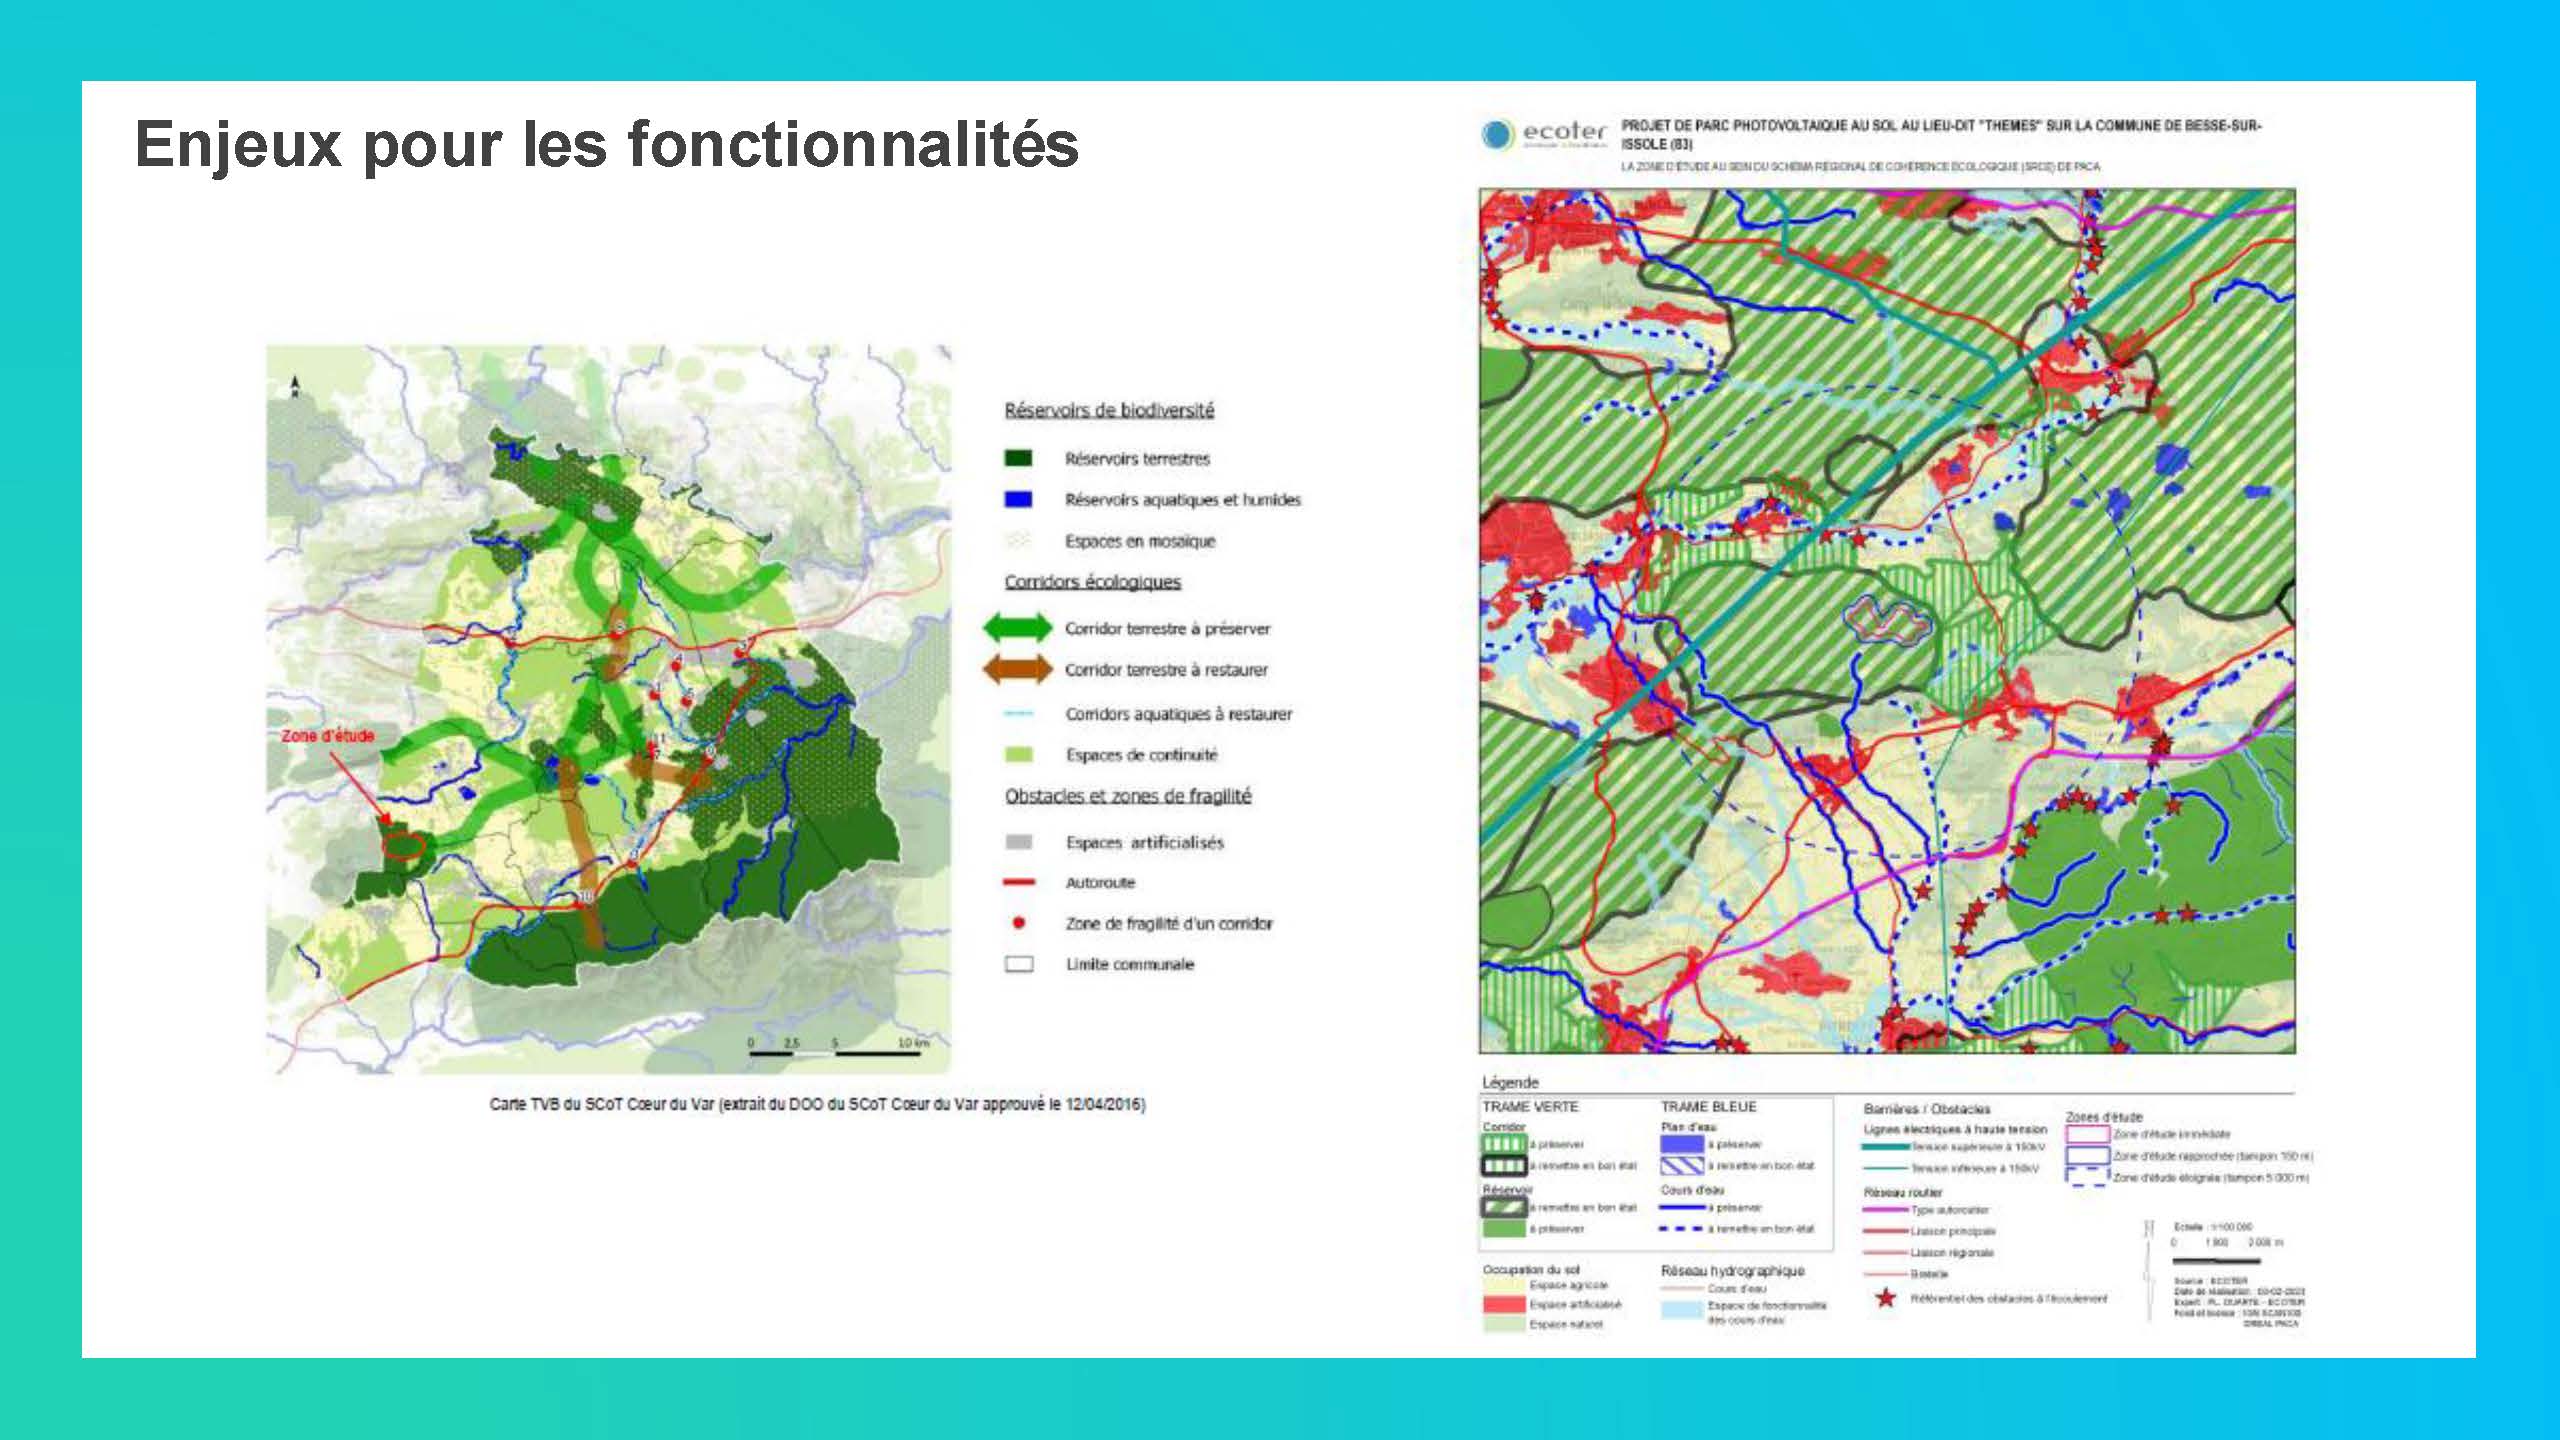Select the ecoter logo above the right map

coord(1545,135)
